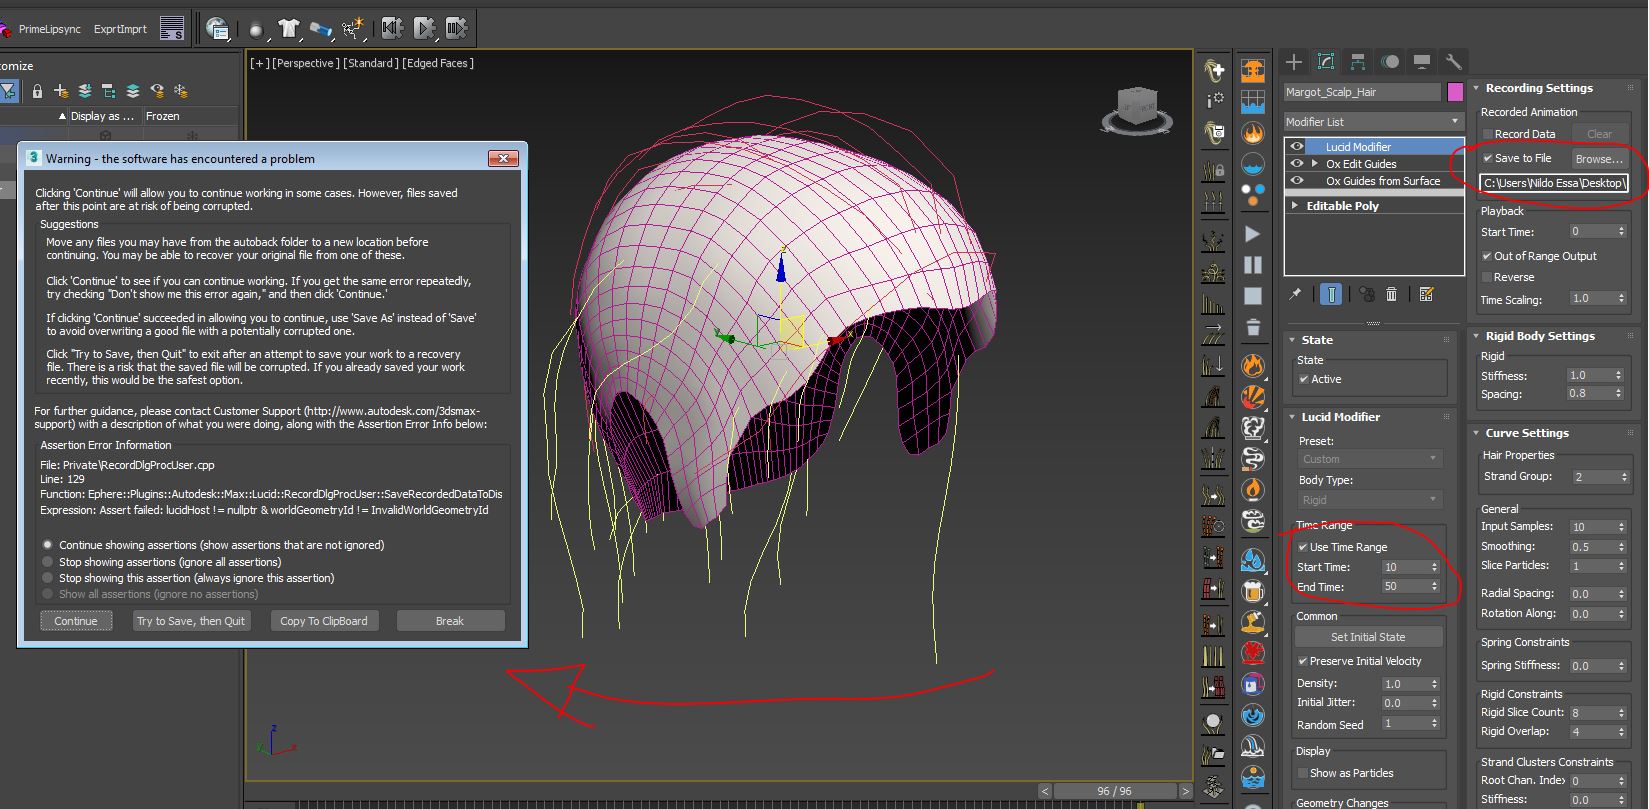Switch to the Hierarchy panel icon
Image resolution: width=1649 pixels, height=809 pixels.
coord(1357,62)
